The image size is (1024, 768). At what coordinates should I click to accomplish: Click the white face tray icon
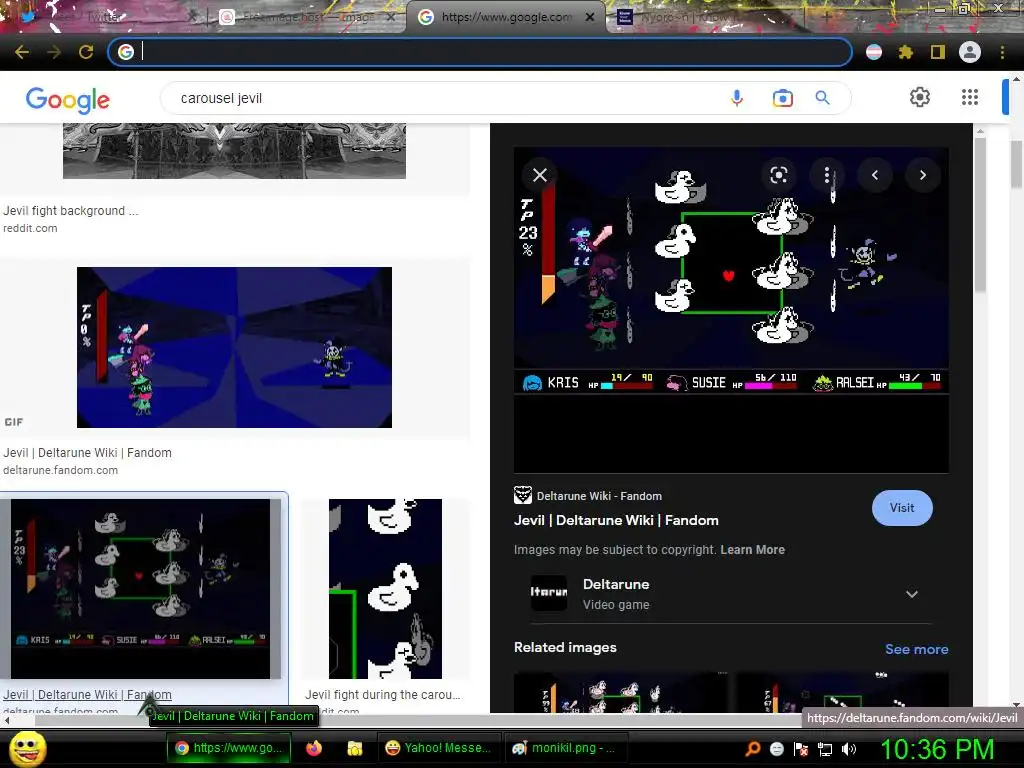776,748
